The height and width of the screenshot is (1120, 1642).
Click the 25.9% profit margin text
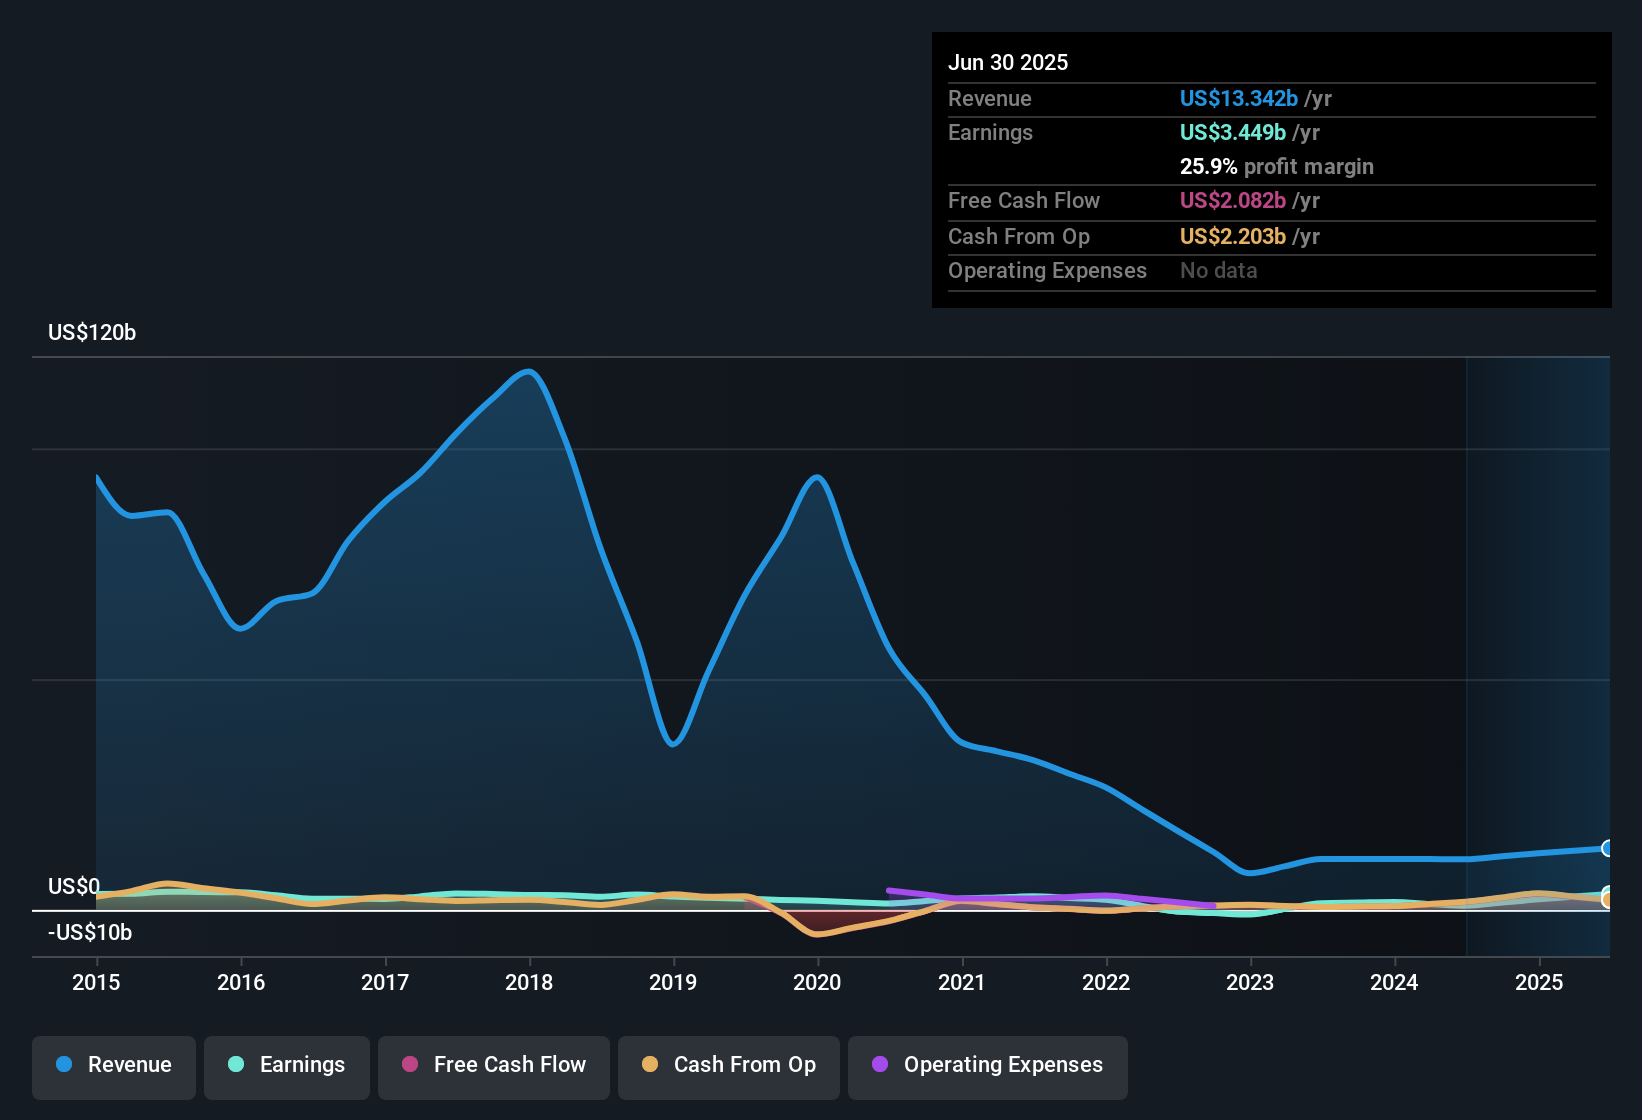click(x=1276, y=166)
